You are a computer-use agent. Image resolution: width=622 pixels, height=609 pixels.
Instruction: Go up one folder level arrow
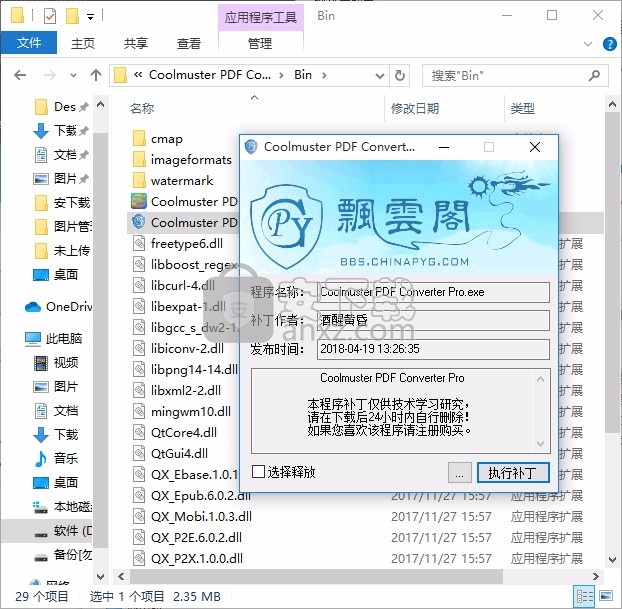tap(96, 75)
